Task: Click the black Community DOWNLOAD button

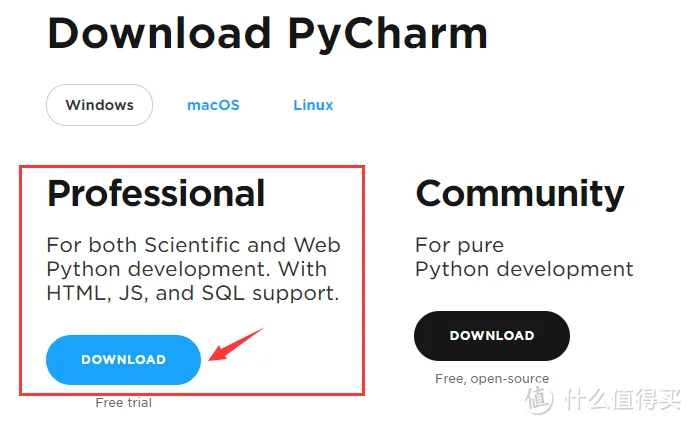Action: 492,336
